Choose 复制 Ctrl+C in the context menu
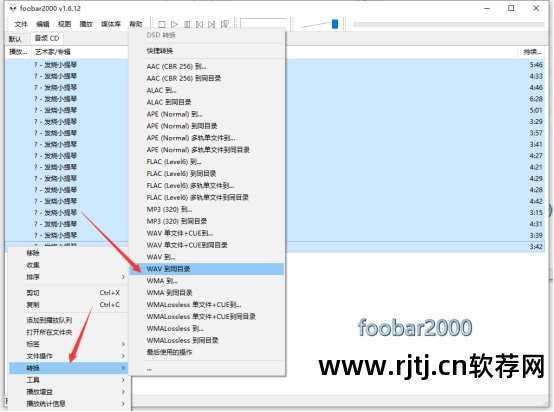The width and height of the screenshot is (554, 412). (68, 305)
